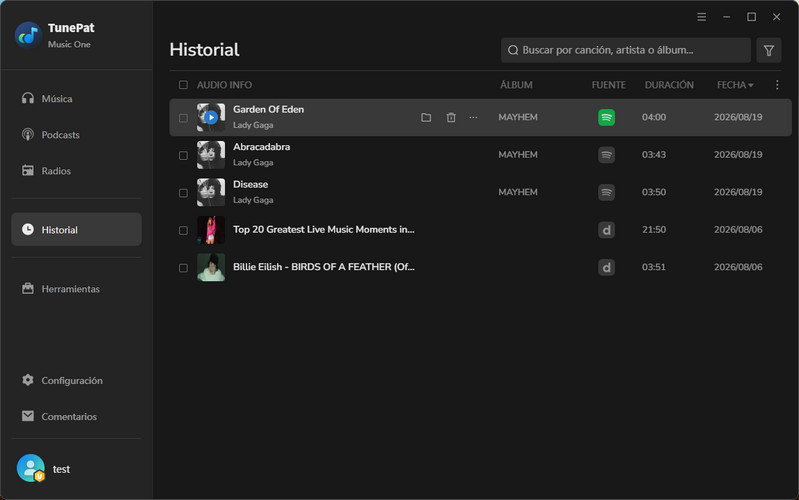Viewport: 799px width, 500px height.
Task: Click the FUENTE column header
Action: (x=608, y=85)
